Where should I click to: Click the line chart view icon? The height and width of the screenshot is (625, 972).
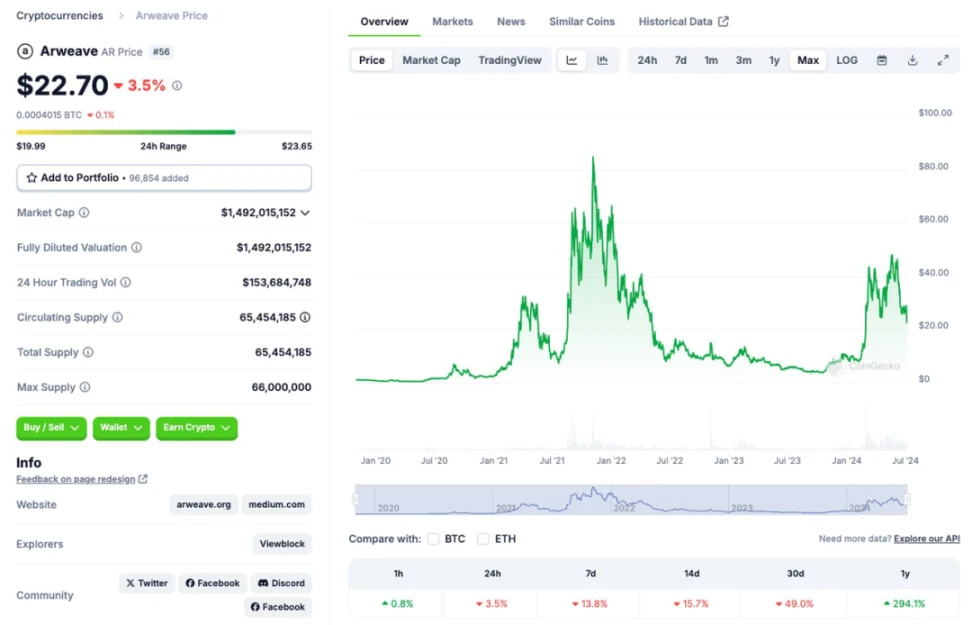click(571, 60)
